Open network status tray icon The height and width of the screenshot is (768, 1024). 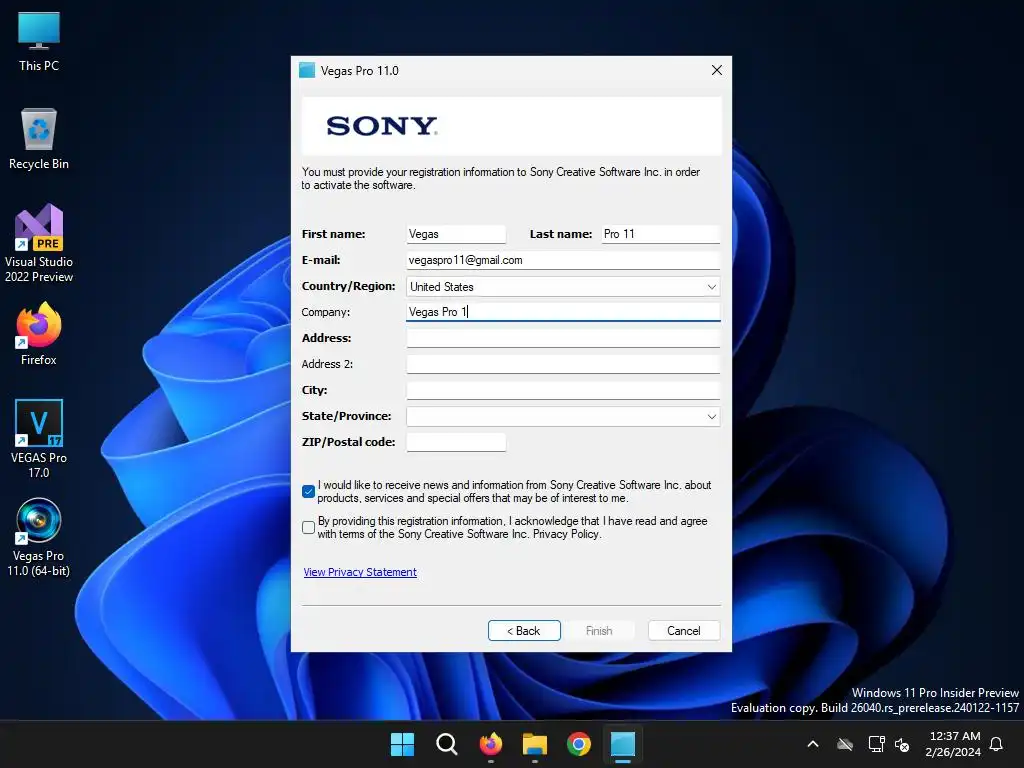pyautogui.click(x=876, y=744)
